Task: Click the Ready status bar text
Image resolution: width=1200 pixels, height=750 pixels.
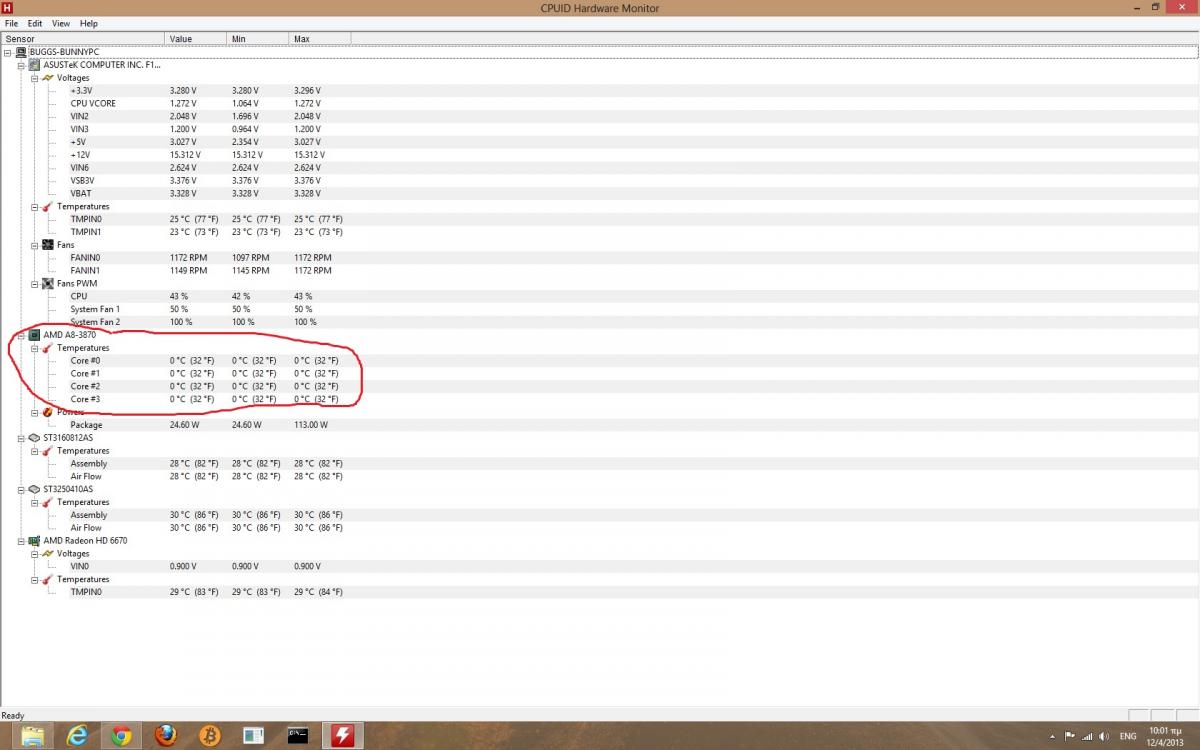Action: [x=13, y=715]
